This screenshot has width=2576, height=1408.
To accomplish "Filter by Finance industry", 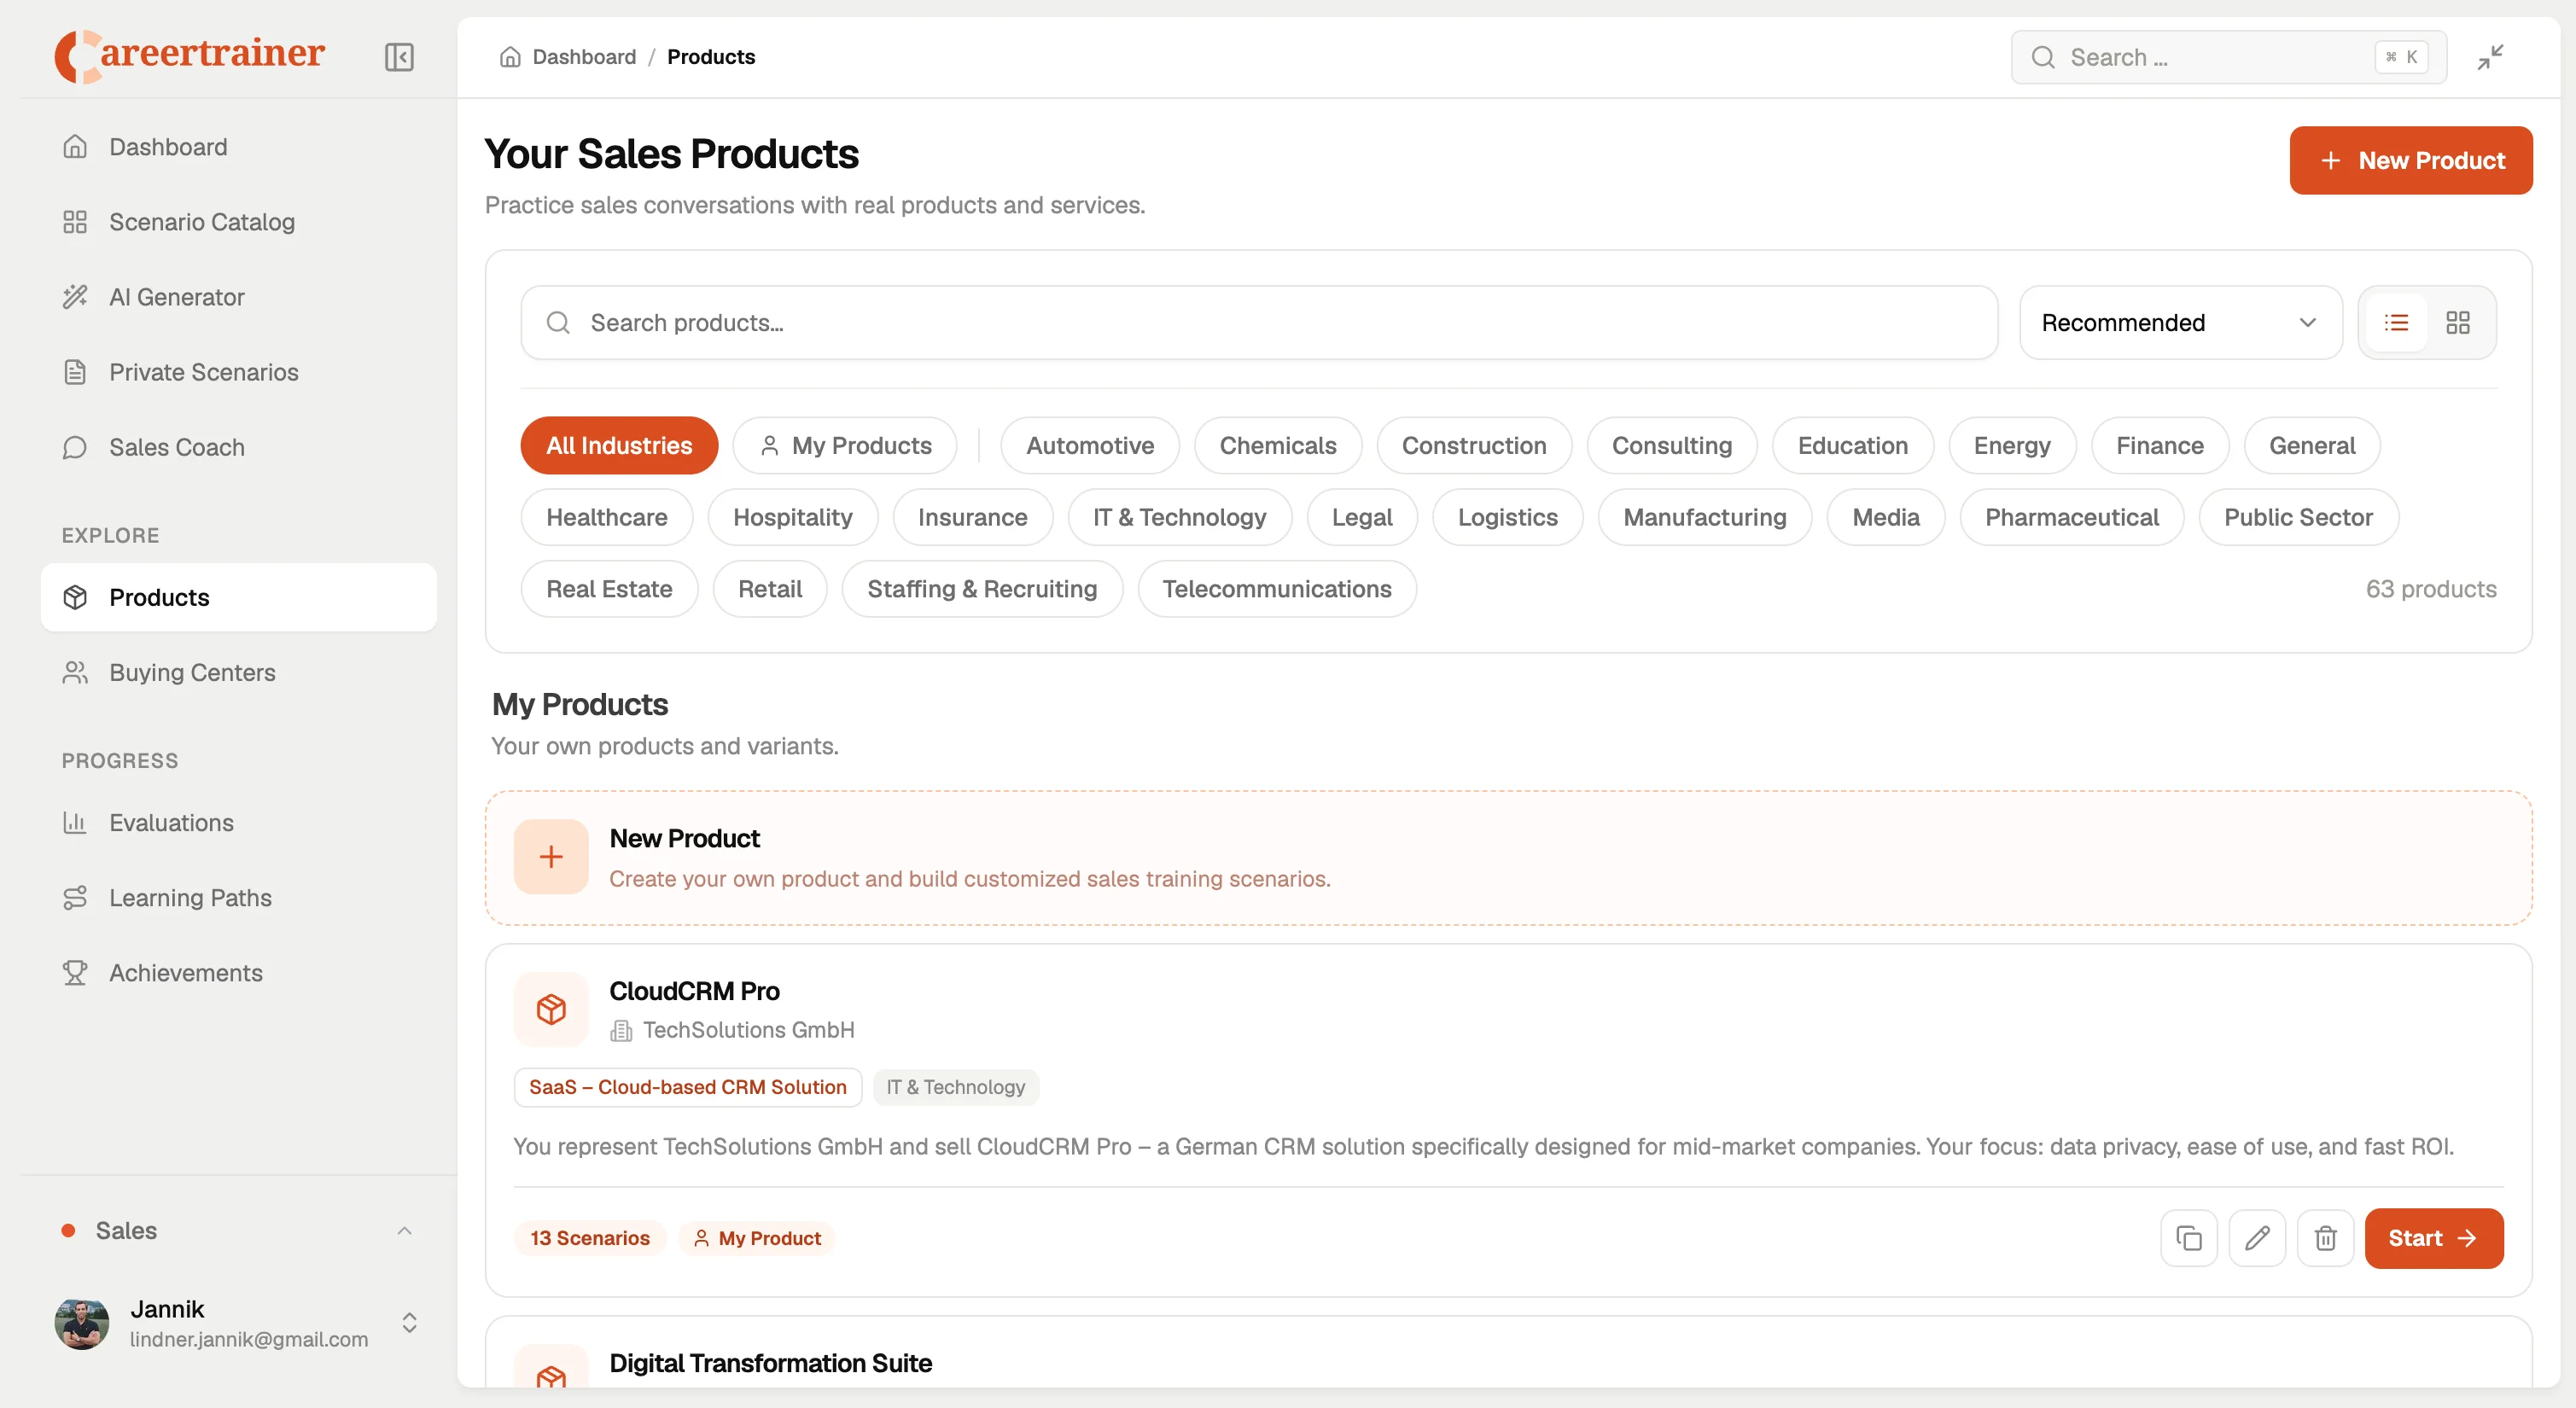I will (x=2159, y=445).
